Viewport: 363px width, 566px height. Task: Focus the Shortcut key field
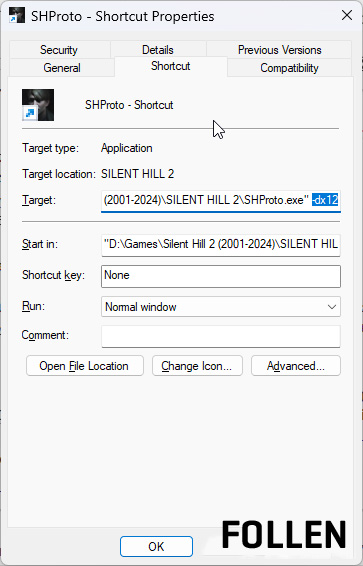tap(221, 276)
